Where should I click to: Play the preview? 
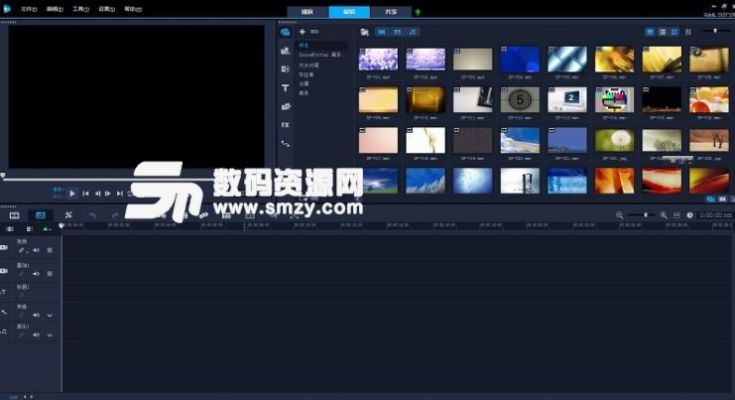pyautogui.click(x=72, y=193)
